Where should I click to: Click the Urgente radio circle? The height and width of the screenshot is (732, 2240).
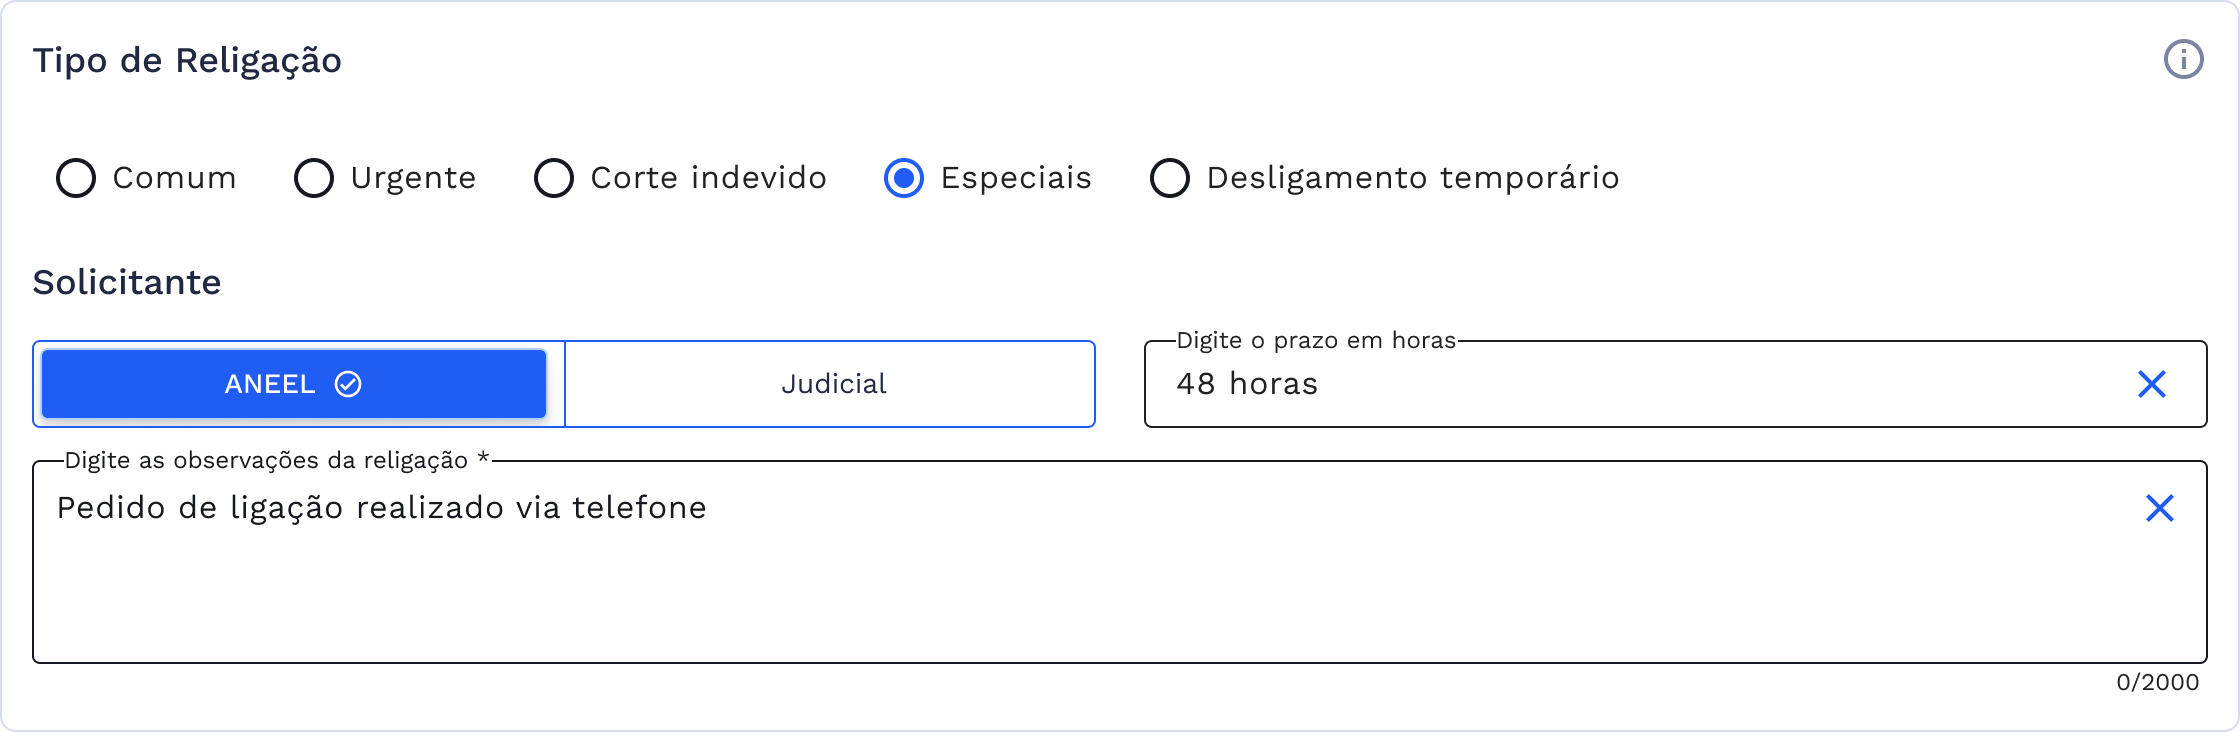click(x=315, y=179)
